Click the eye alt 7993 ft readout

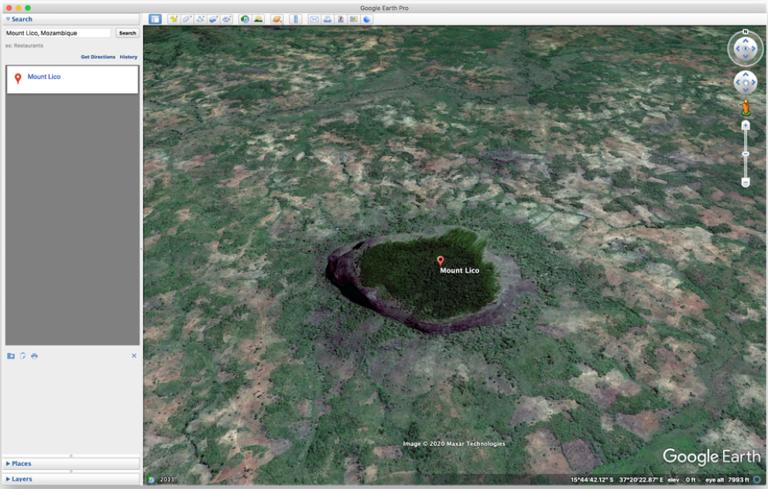pyautogui.click(x=728, y=480)
